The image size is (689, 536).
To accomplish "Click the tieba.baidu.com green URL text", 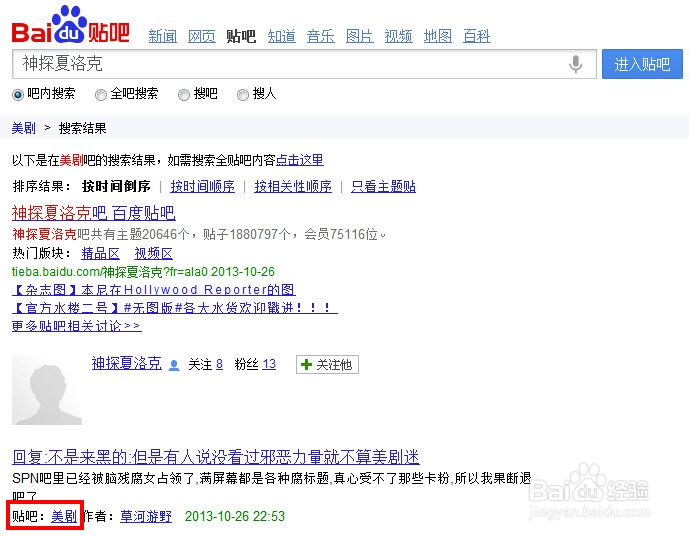I will pos(143,272).
